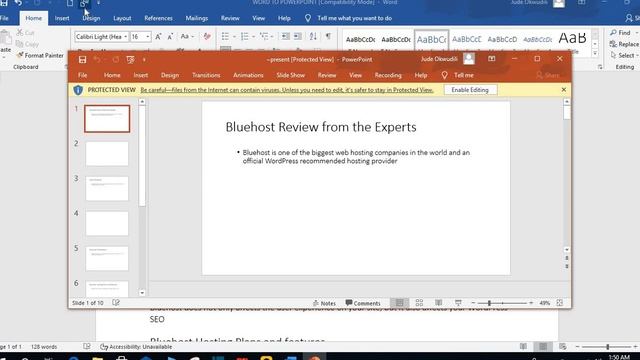The width and height of the screenshot is (640, 360).
Task: Click Word's Decrease Font Size icon
Action: (x=171, y=37)
